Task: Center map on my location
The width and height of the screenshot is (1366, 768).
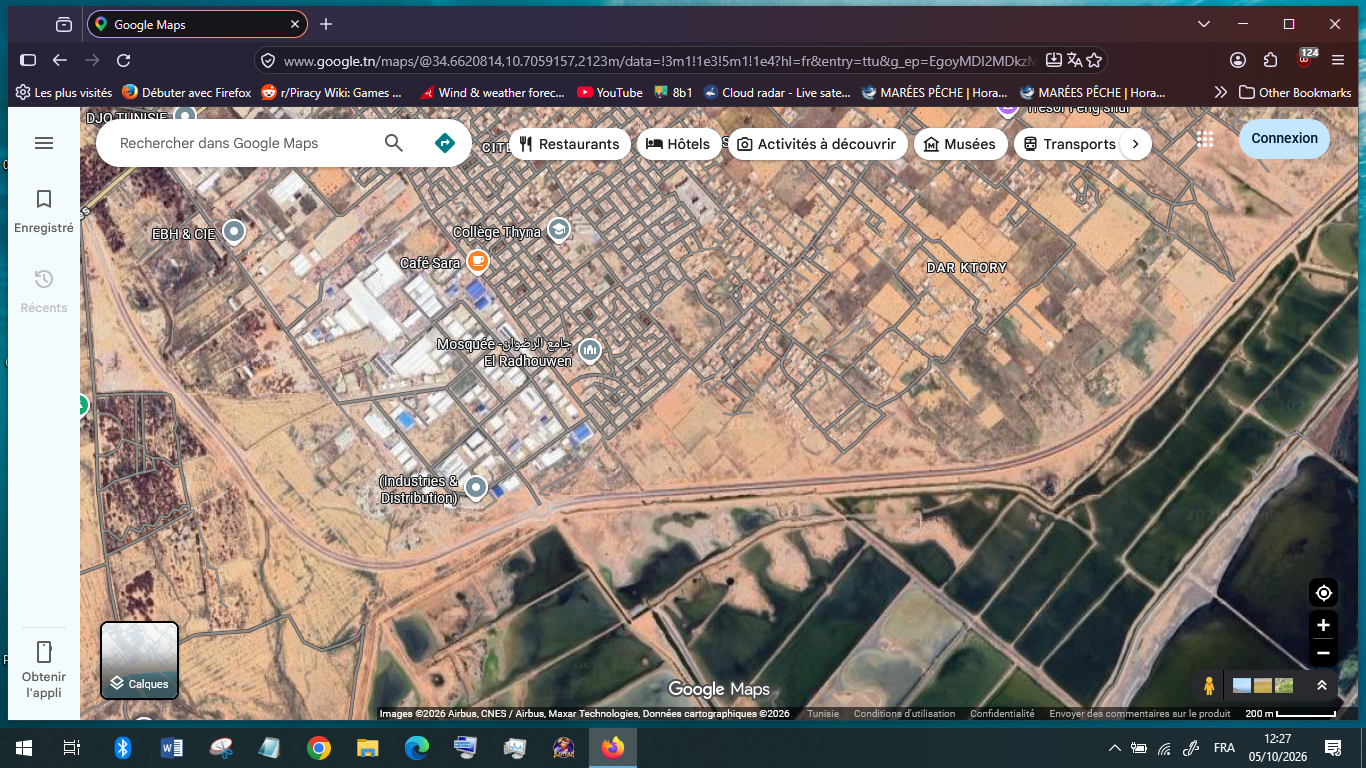Action: [1323, 593]
